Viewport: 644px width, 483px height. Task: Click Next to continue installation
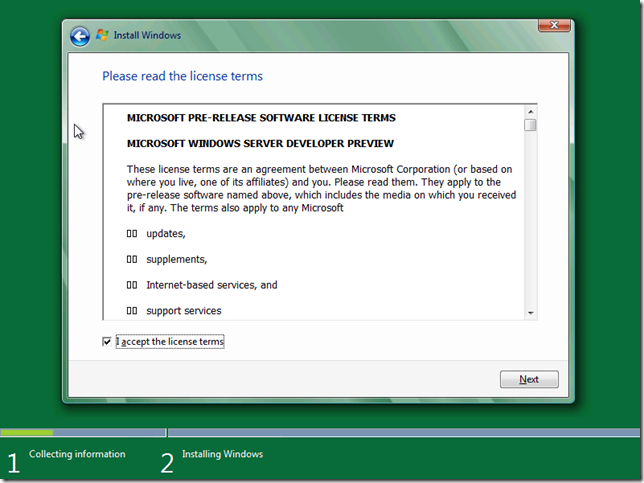tap(529, 379)
